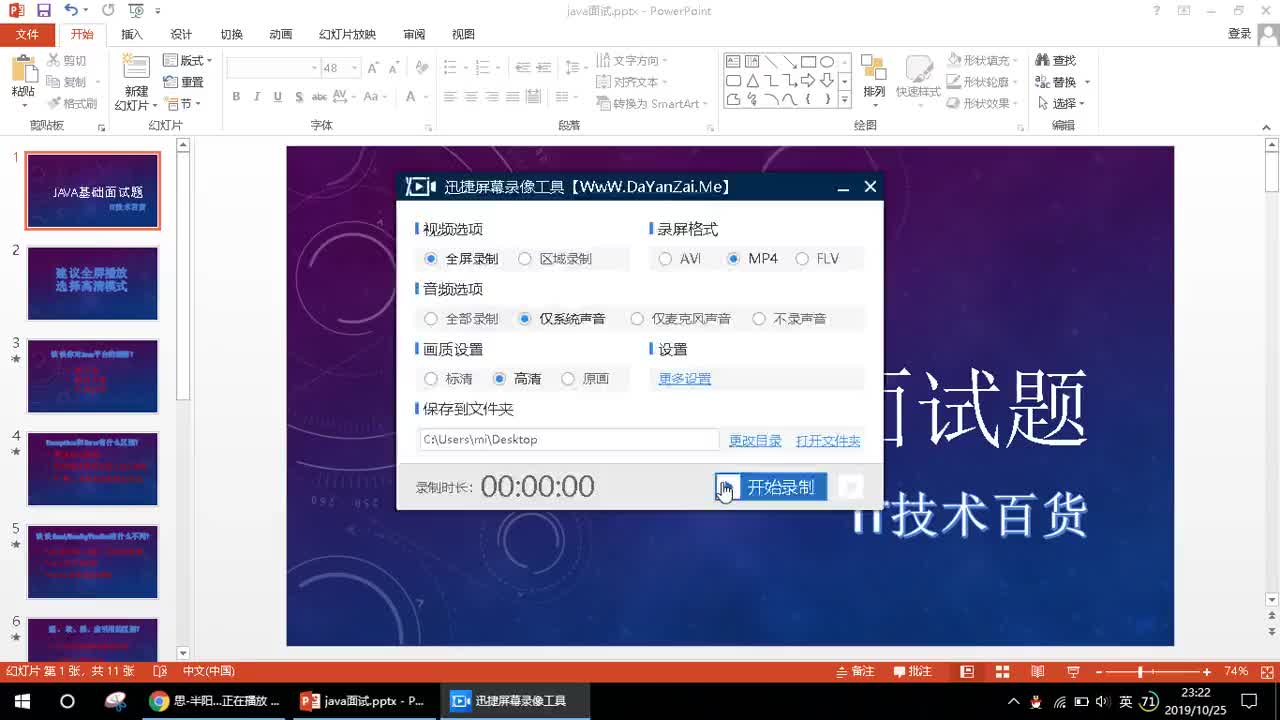Open the 更多设置 more settings link
The height and width of the screenshot is (720, 1280).
click(x=685, y=379)
